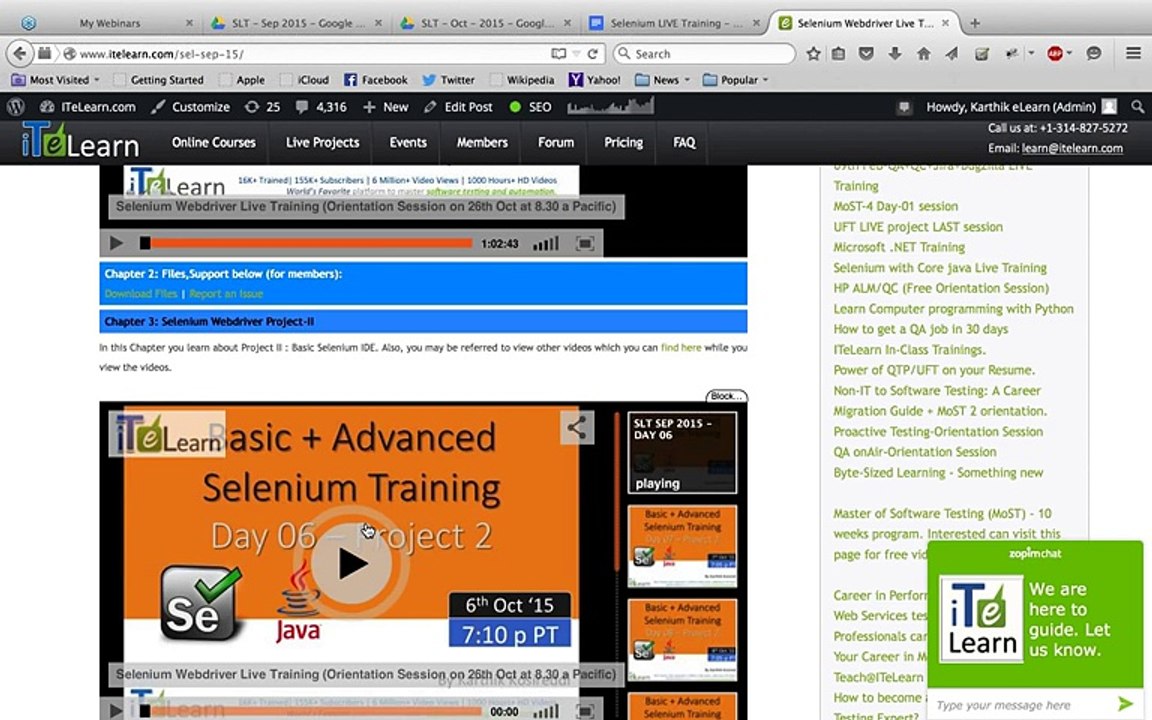Open Howdy, Karthik eLearn account menu

click(x=1021, y=107)
